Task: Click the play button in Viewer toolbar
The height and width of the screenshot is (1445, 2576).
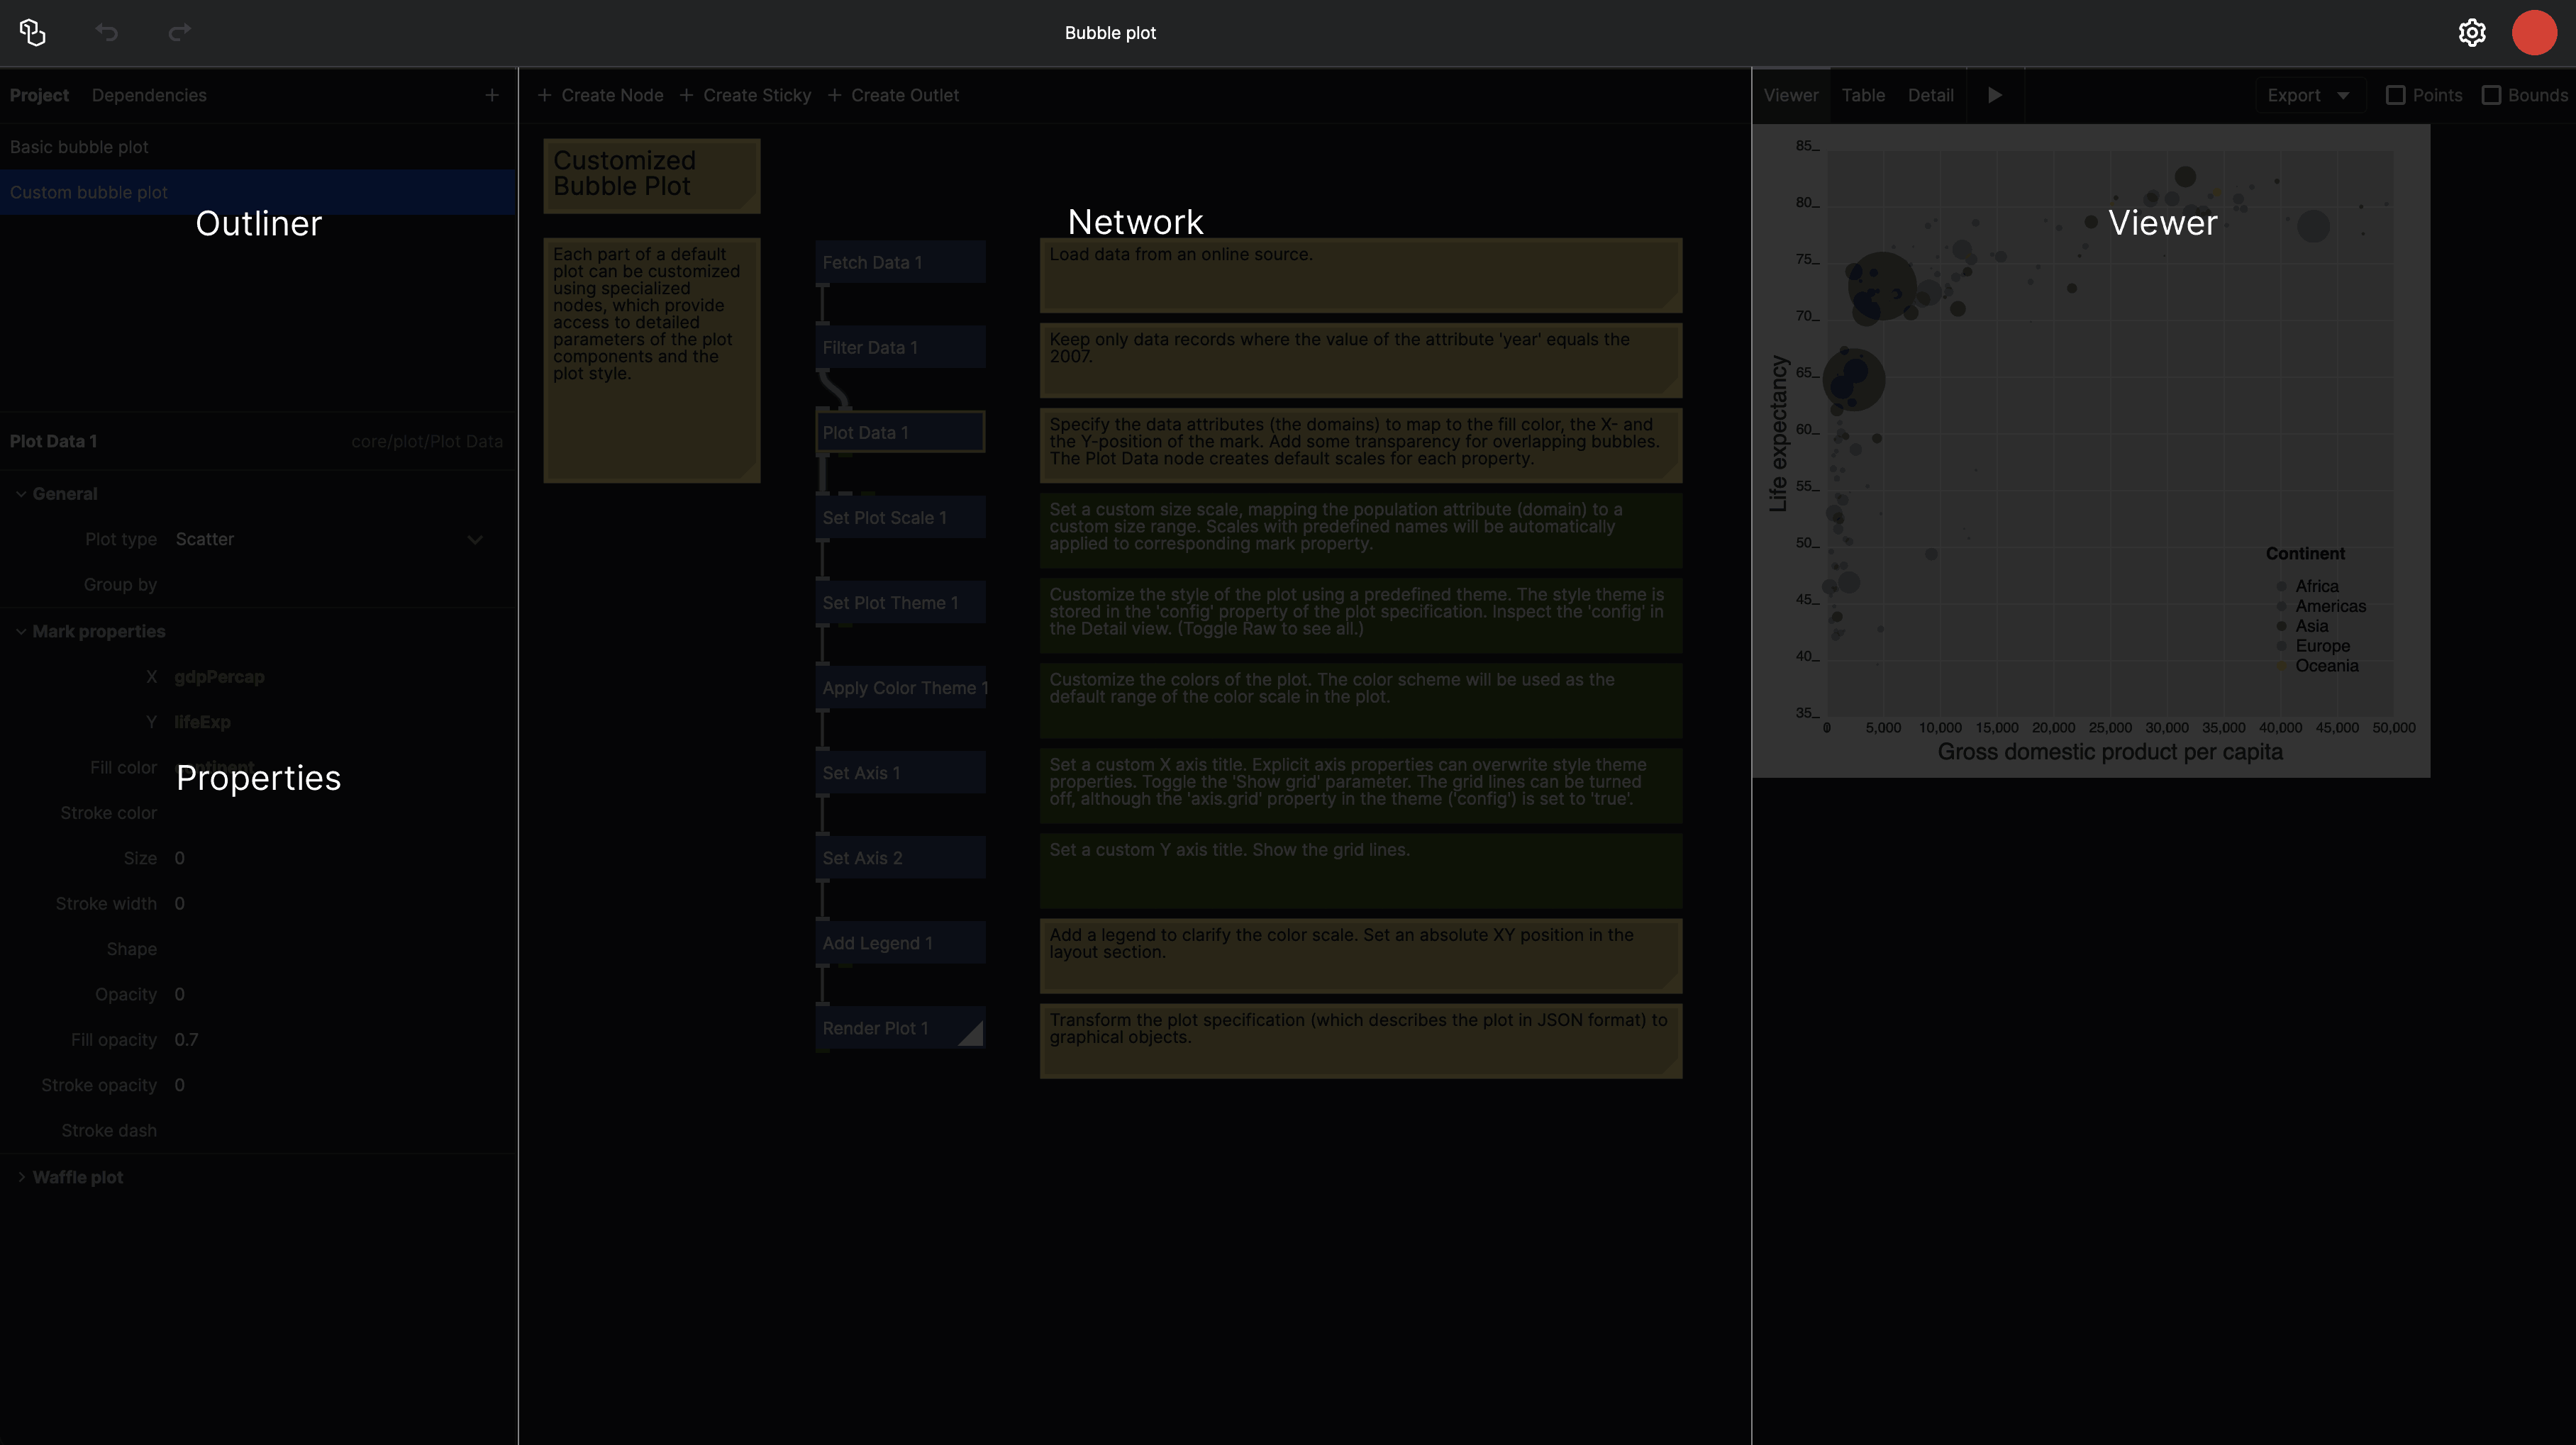Action: [x=1995, y=95]
